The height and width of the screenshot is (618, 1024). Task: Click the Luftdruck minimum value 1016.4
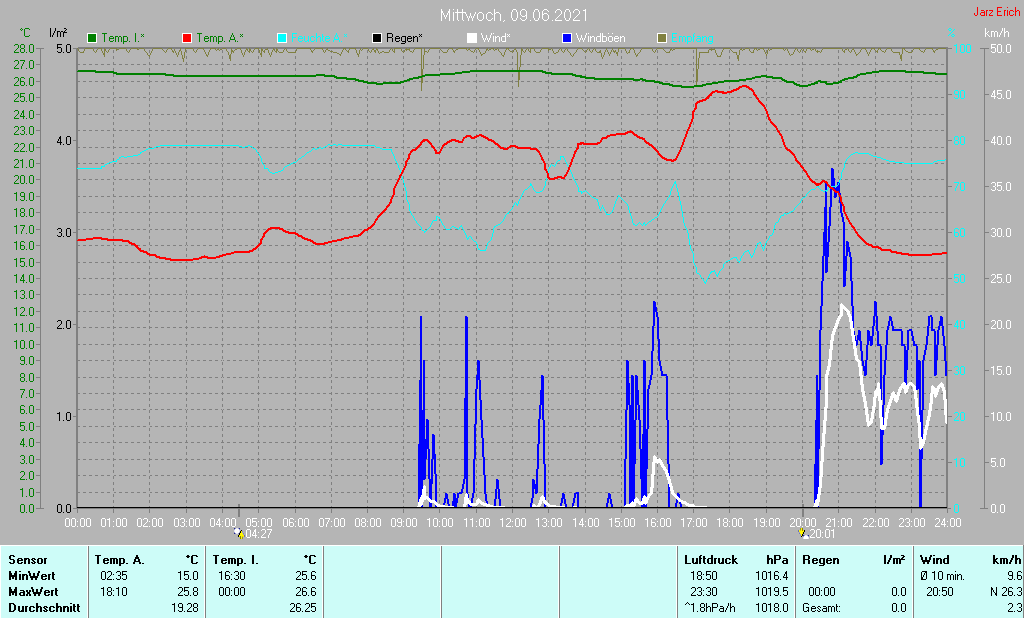point(771,576)
